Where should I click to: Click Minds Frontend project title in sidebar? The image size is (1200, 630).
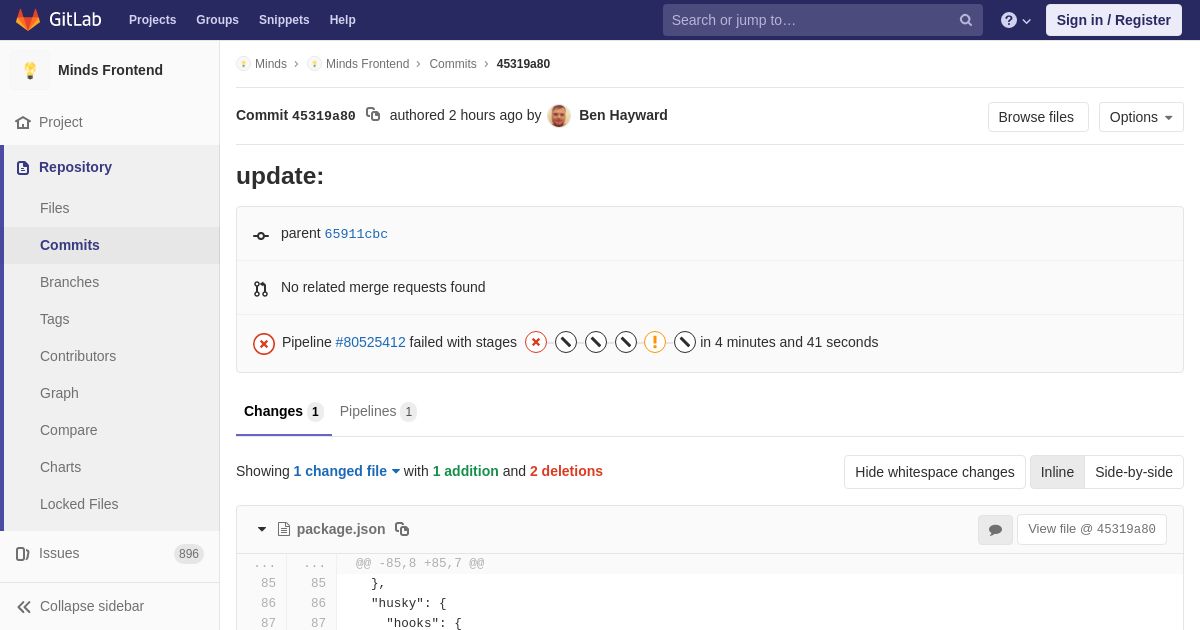(x=110, y=70)
